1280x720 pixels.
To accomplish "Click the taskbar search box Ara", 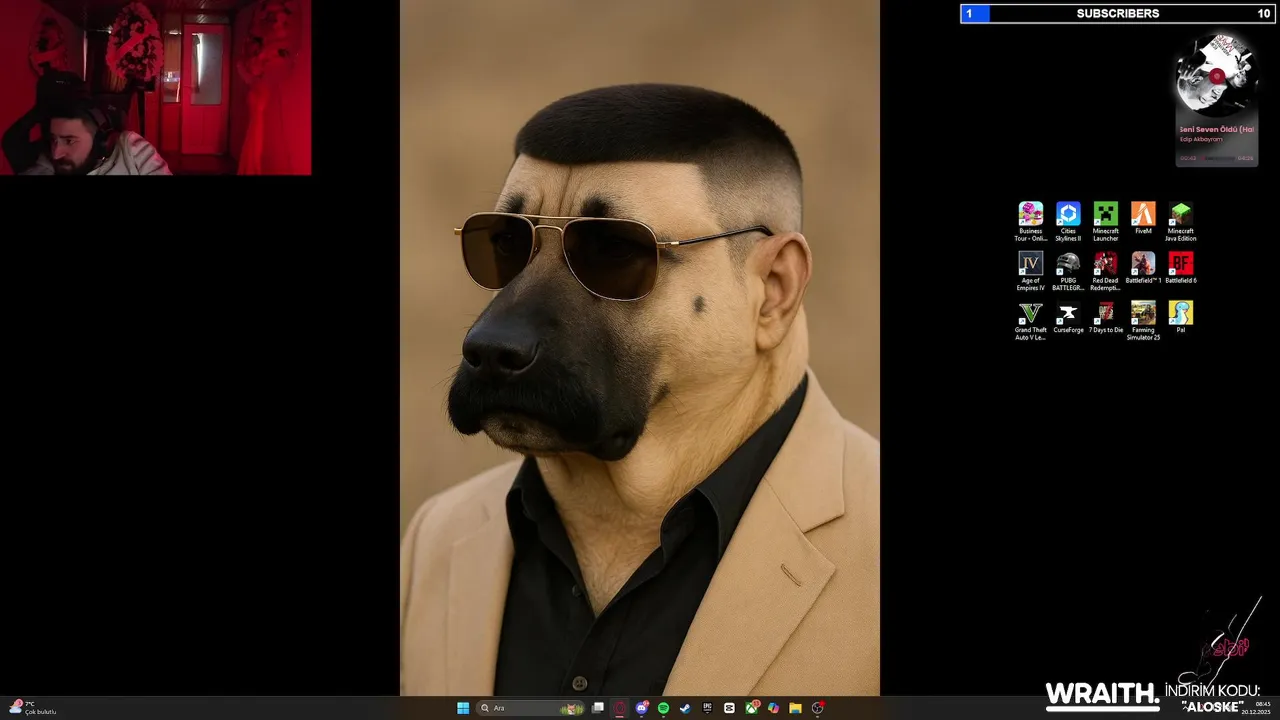I will point(531,708).
